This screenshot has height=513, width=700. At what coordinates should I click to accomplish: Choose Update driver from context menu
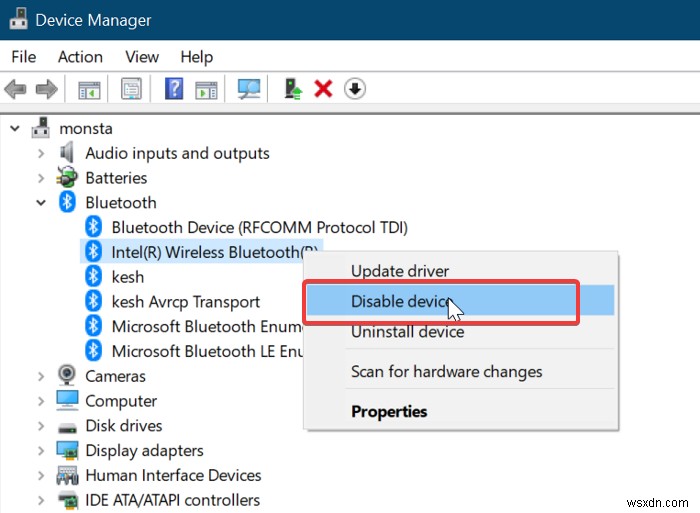click(461, 271)
